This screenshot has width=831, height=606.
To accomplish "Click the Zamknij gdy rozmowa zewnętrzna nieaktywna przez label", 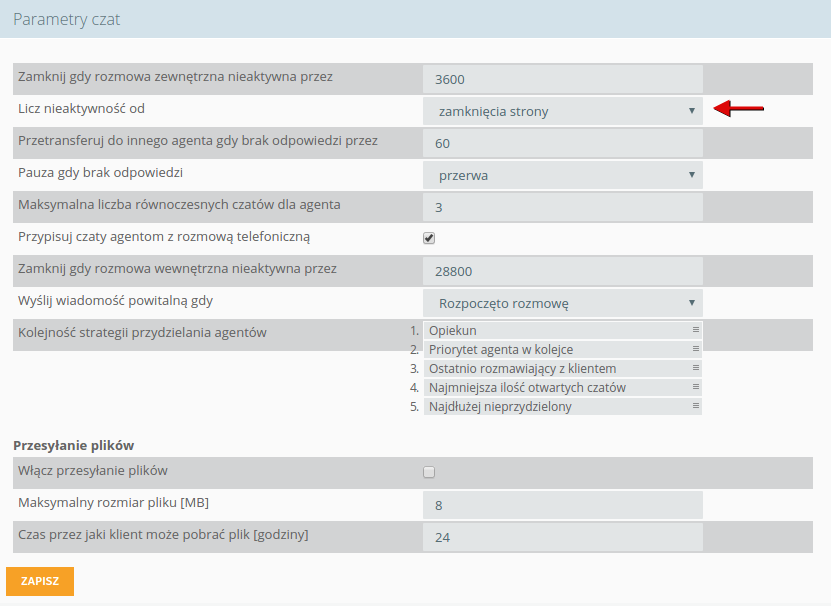I will pos(175,77).
